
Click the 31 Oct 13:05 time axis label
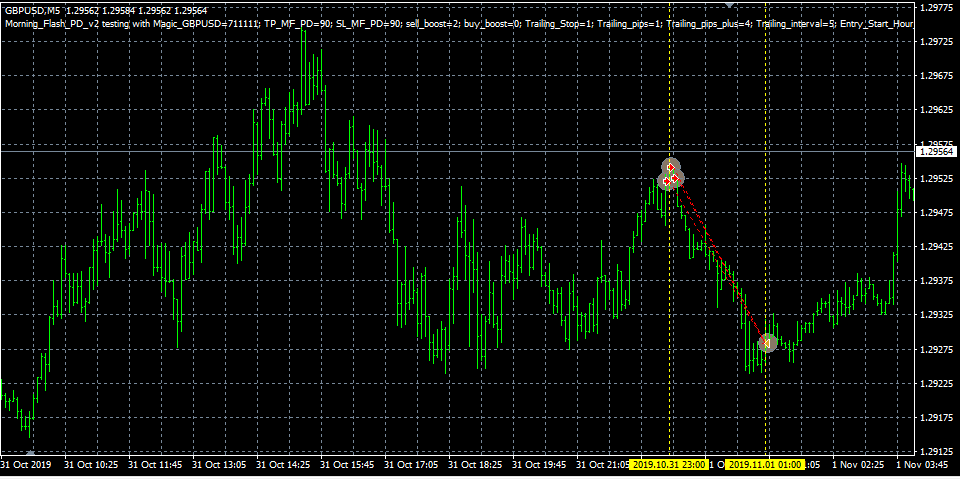point(217,465)
